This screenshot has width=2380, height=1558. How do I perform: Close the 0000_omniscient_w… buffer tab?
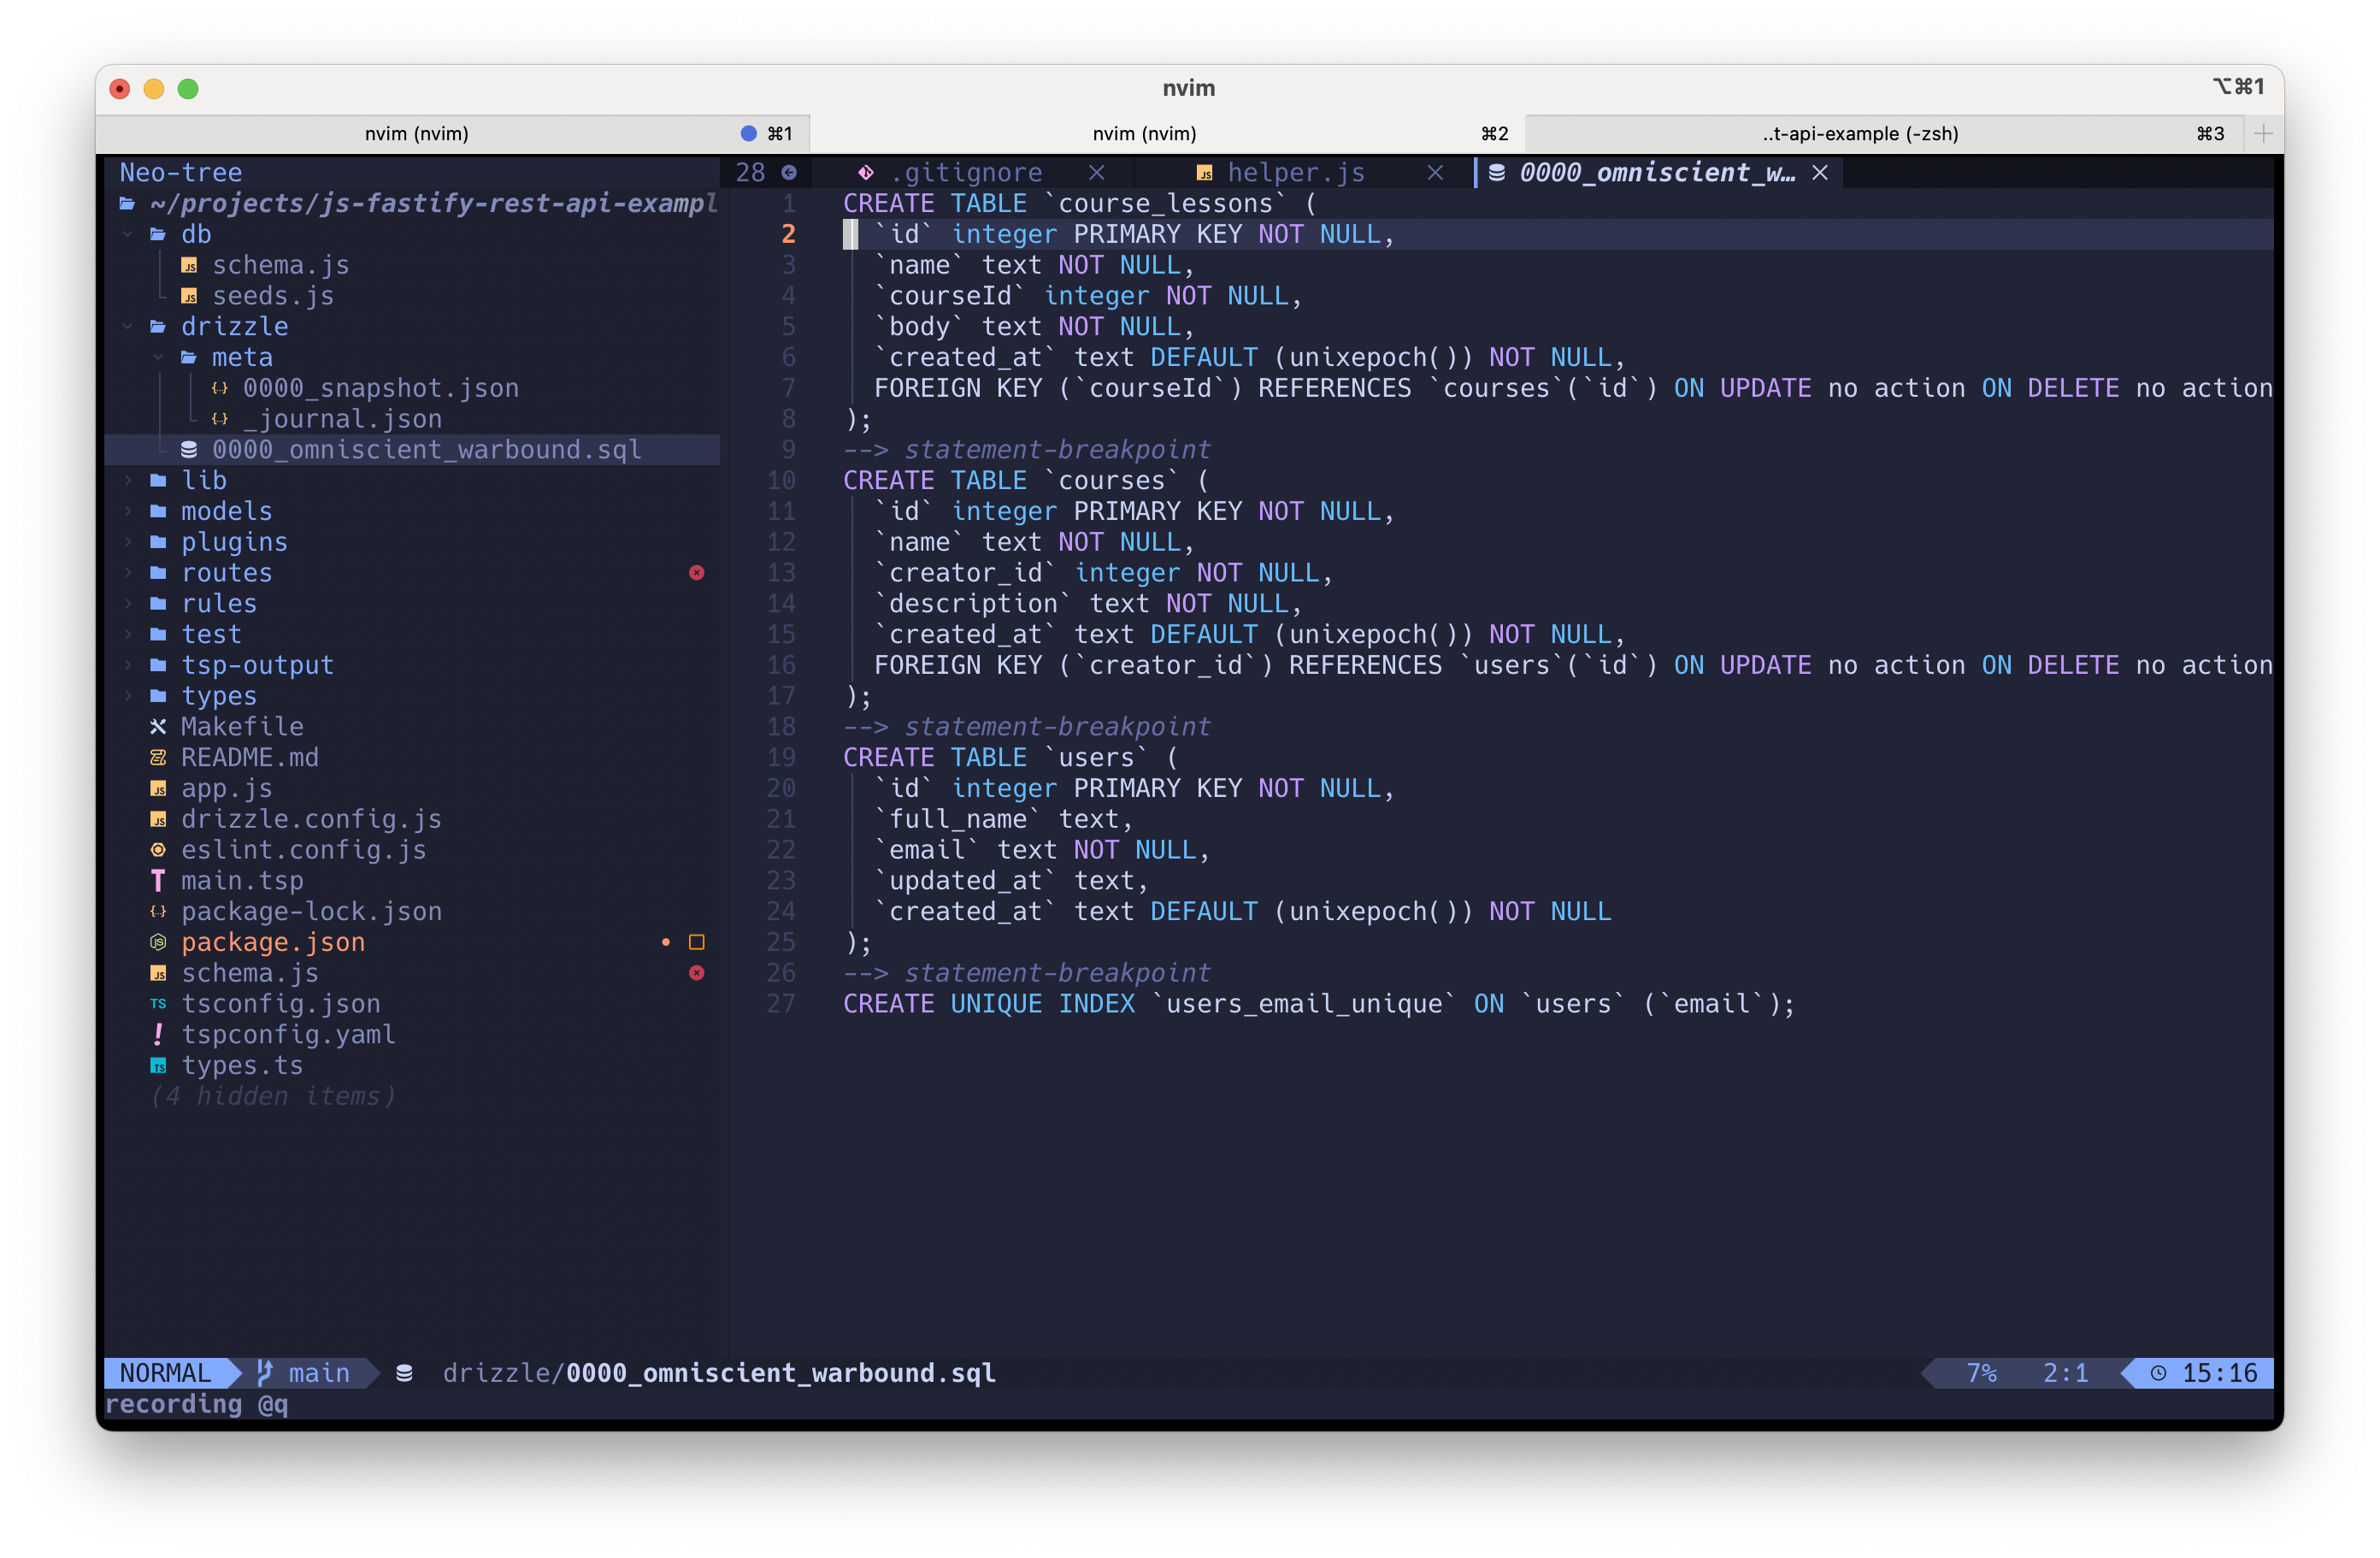click(x=1820, y=173)
